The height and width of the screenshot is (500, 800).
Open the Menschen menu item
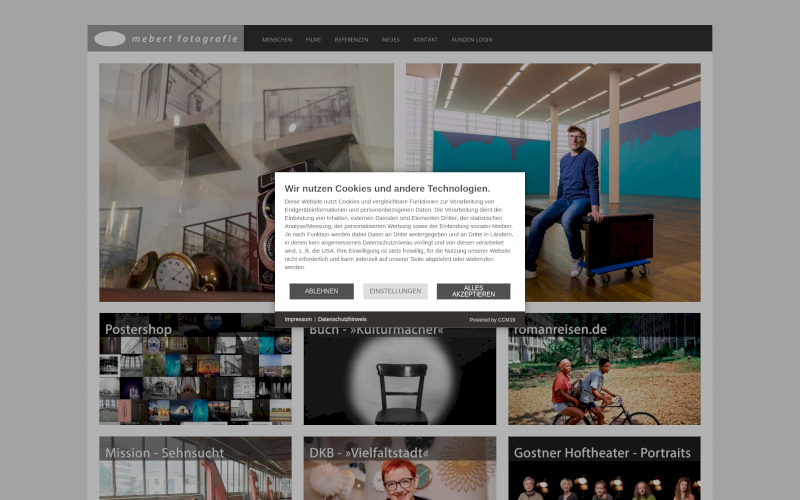tap(277, 40)
